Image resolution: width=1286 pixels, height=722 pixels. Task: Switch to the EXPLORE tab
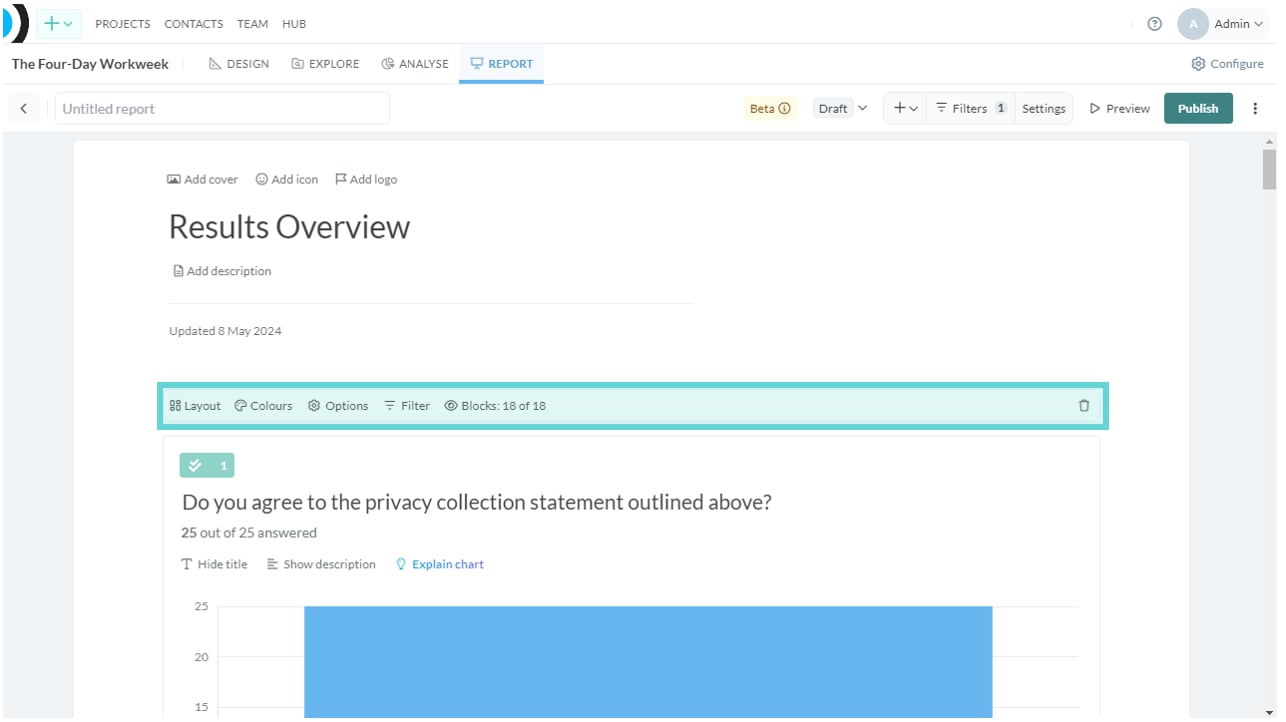tap(325, 64)
